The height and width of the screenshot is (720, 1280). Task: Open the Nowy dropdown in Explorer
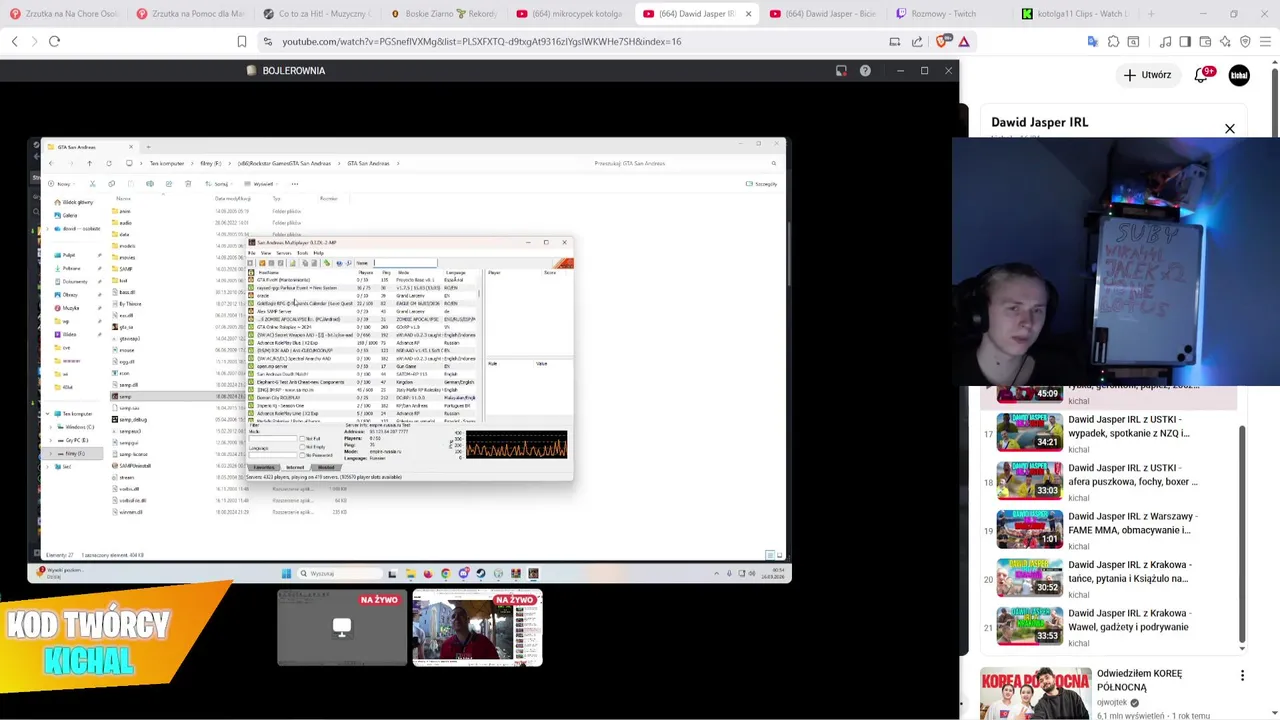[x=64, y=184]
